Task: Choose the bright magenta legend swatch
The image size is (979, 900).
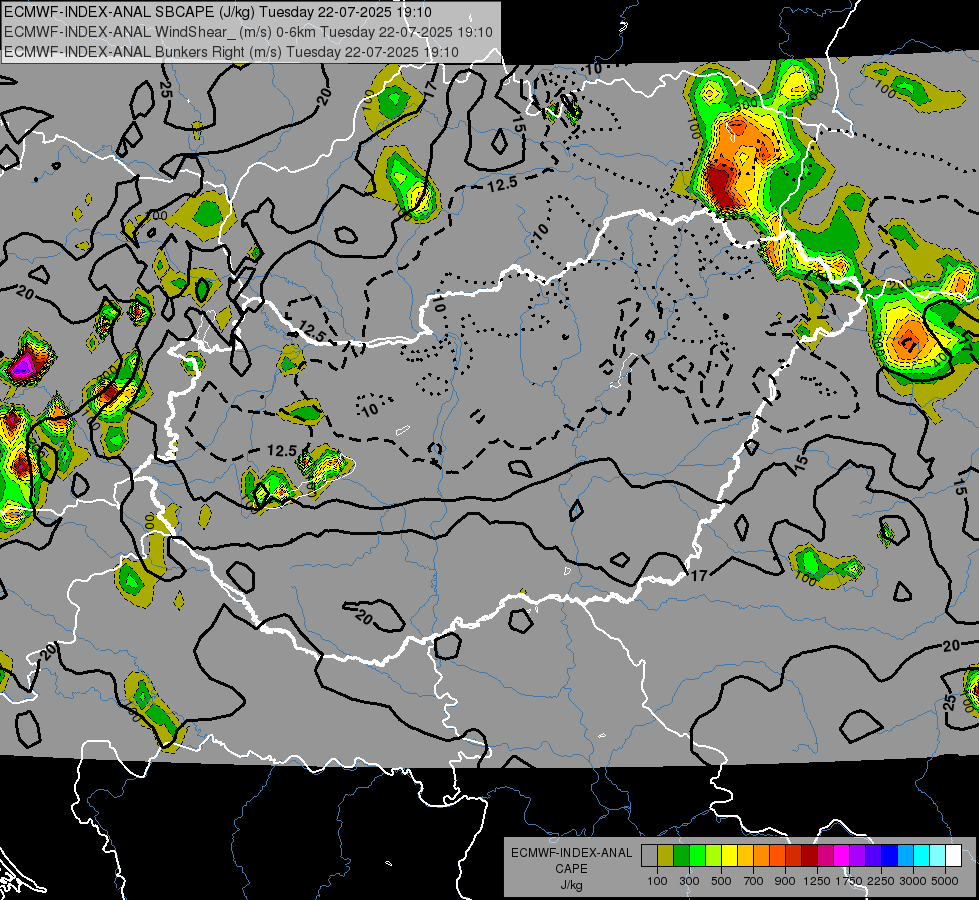Action: pyautogui.click(x=842, y=855)
